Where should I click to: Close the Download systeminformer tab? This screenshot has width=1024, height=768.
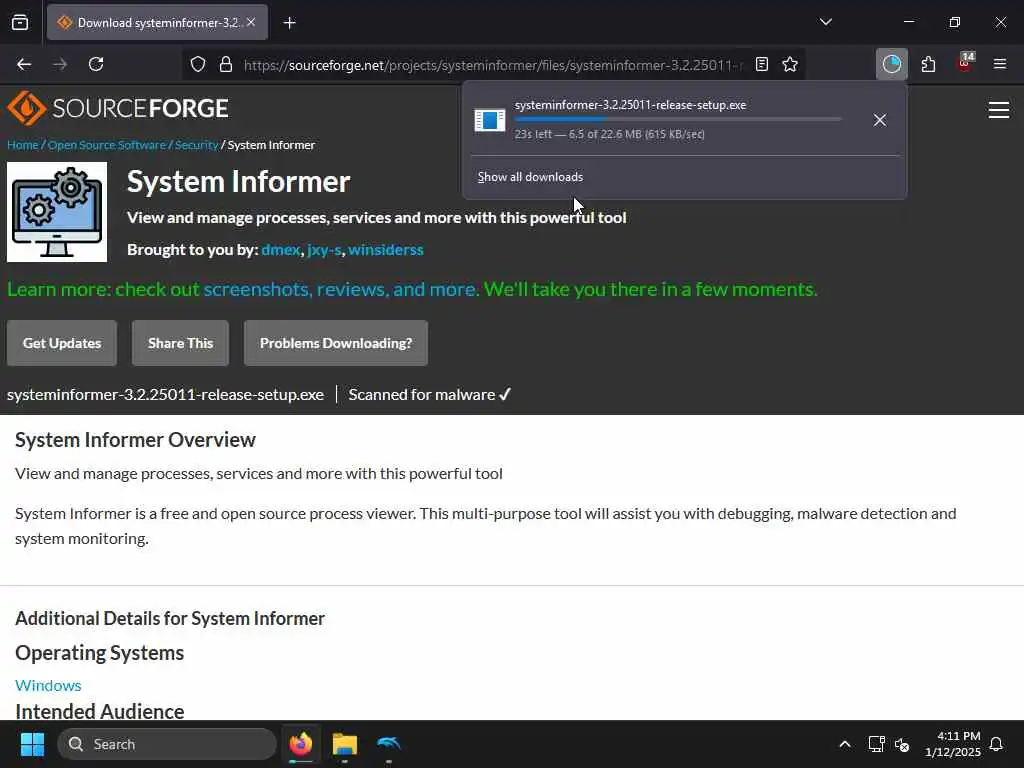tap(251, 22)
